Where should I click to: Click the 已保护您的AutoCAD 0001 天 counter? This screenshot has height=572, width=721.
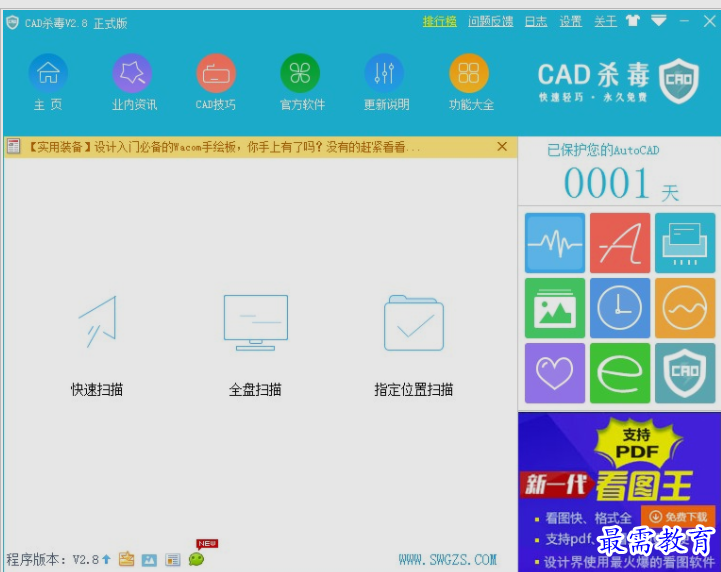(619, 172)
